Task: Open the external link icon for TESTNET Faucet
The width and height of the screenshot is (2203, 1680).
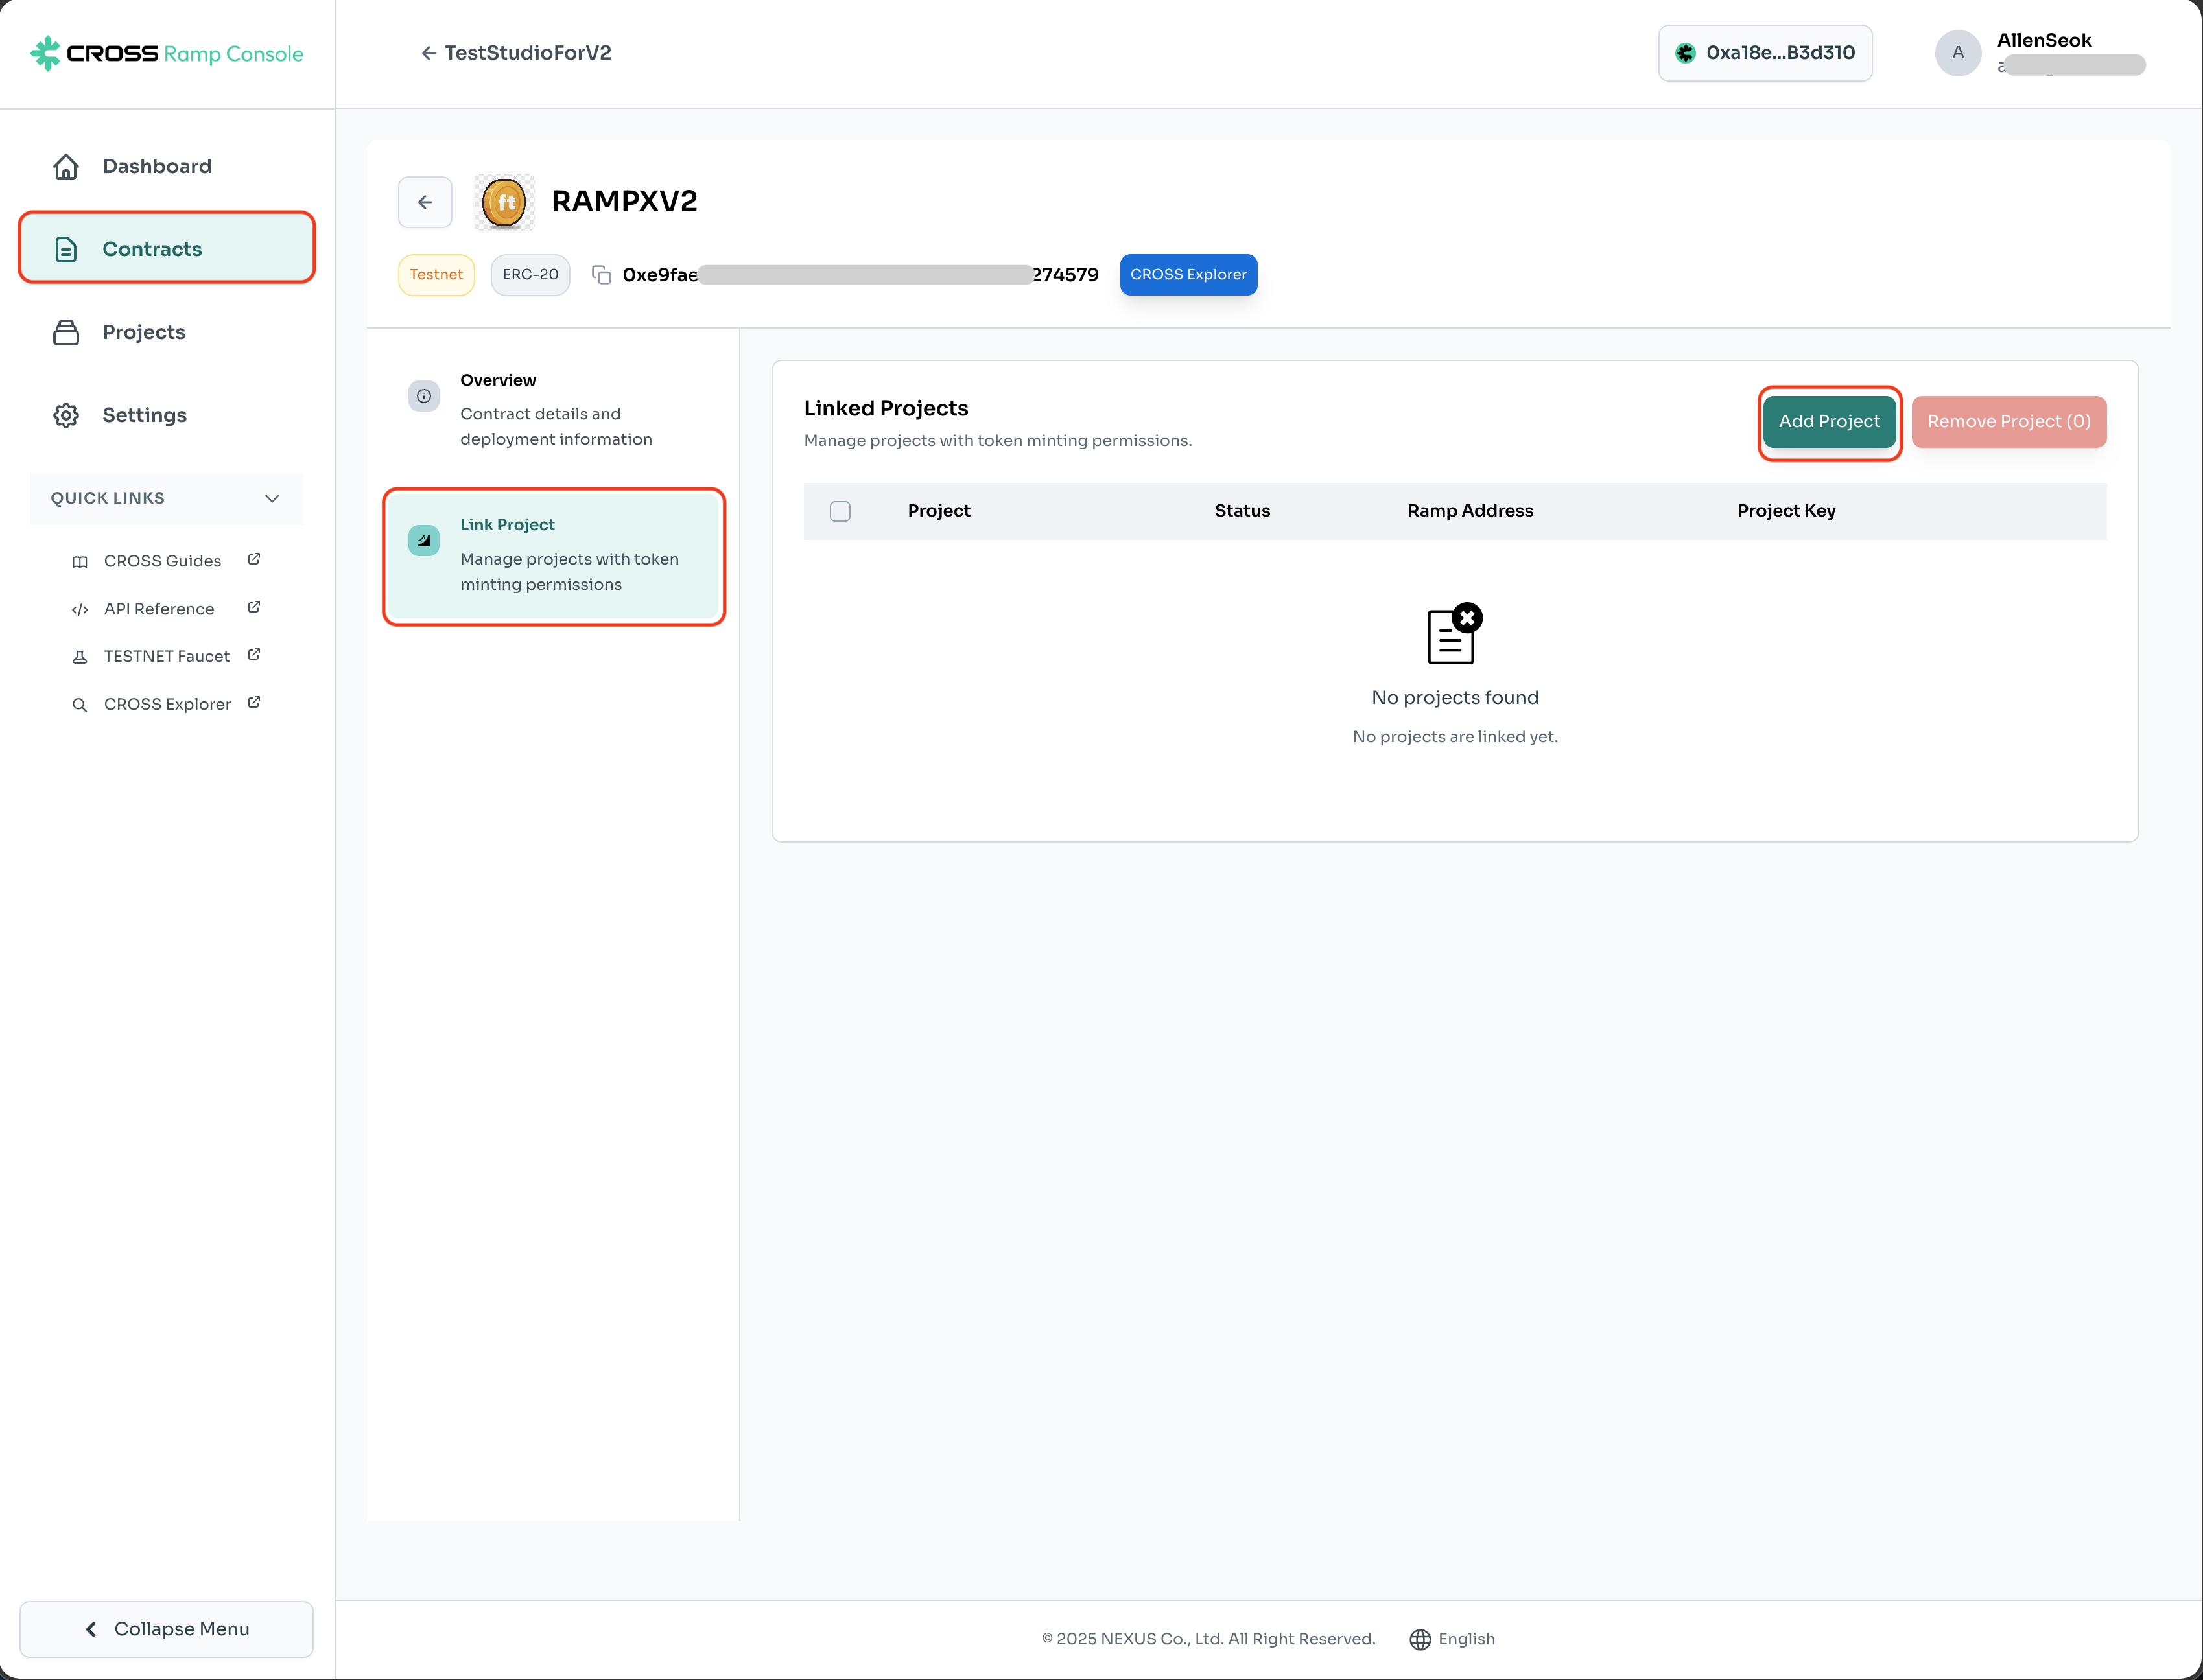Action: point(254,655)
